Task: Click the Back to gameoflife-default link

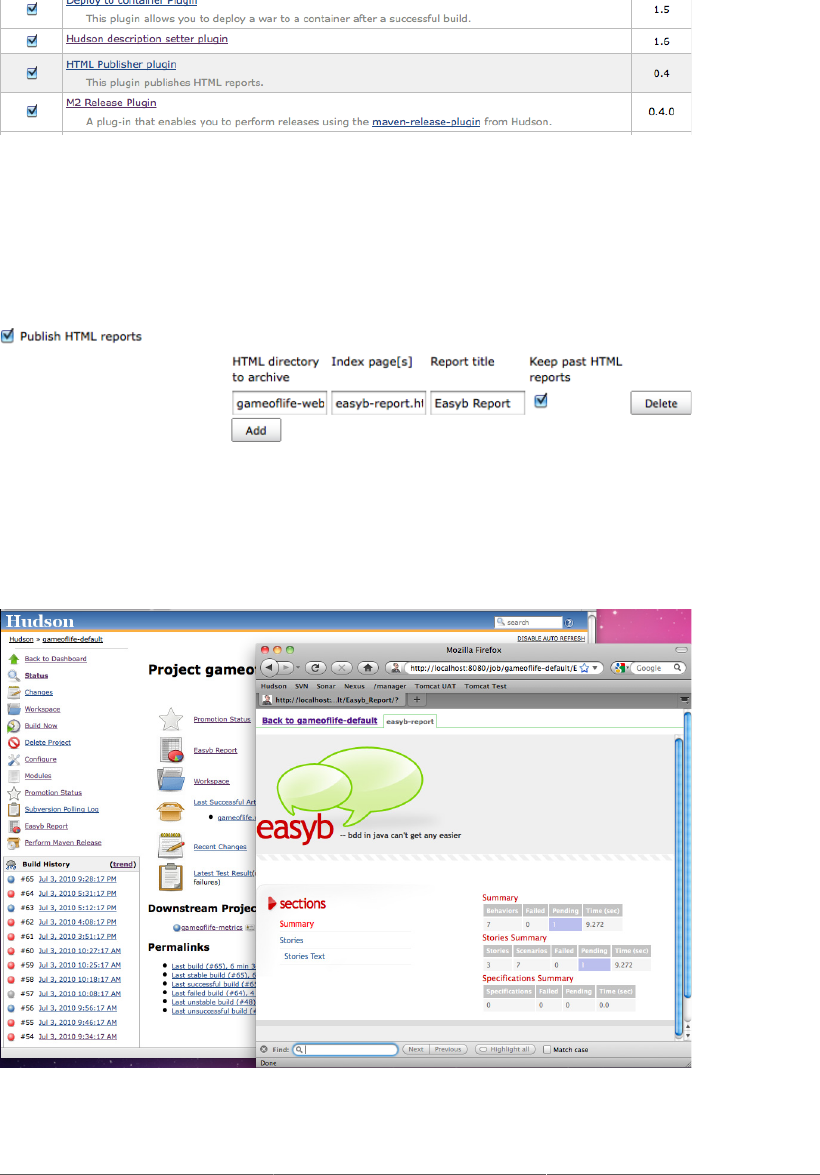Action: coord(319,720)
